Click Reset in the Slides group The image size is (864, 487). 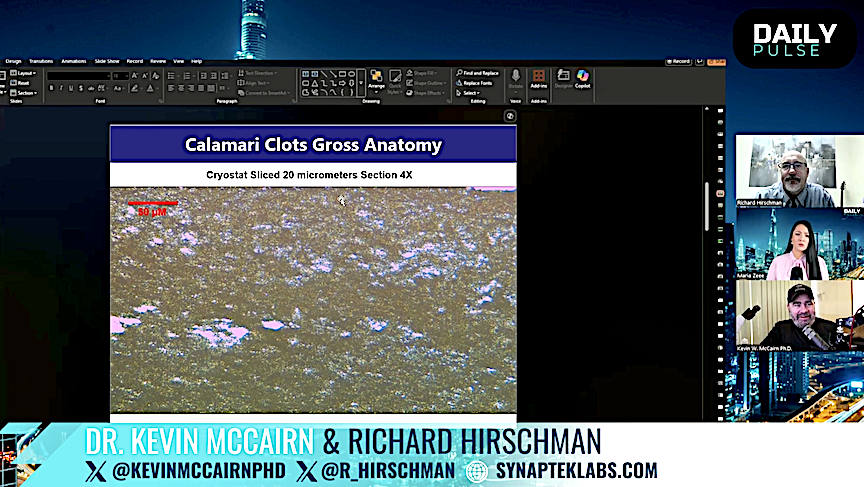point(23,83)
